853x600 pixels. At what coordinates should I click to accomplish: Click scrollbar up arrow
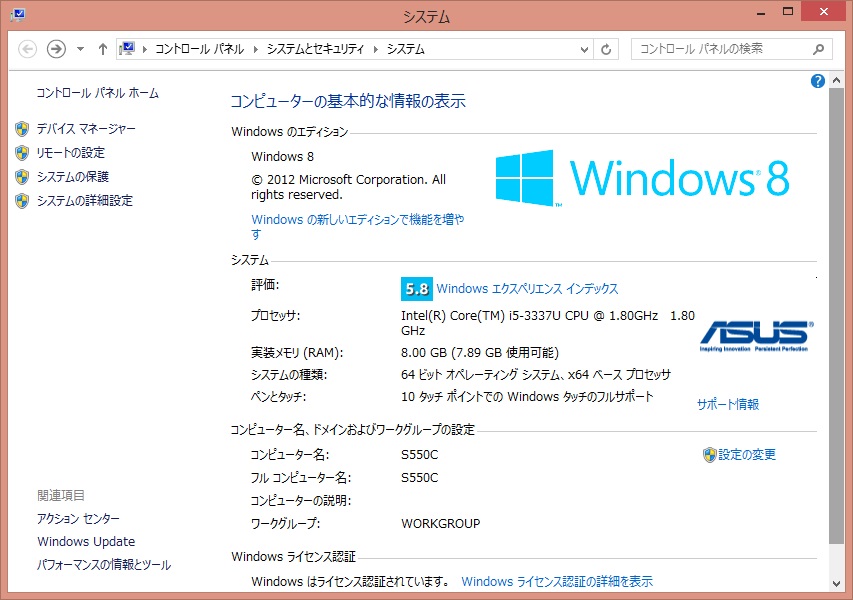pos(836,81)
